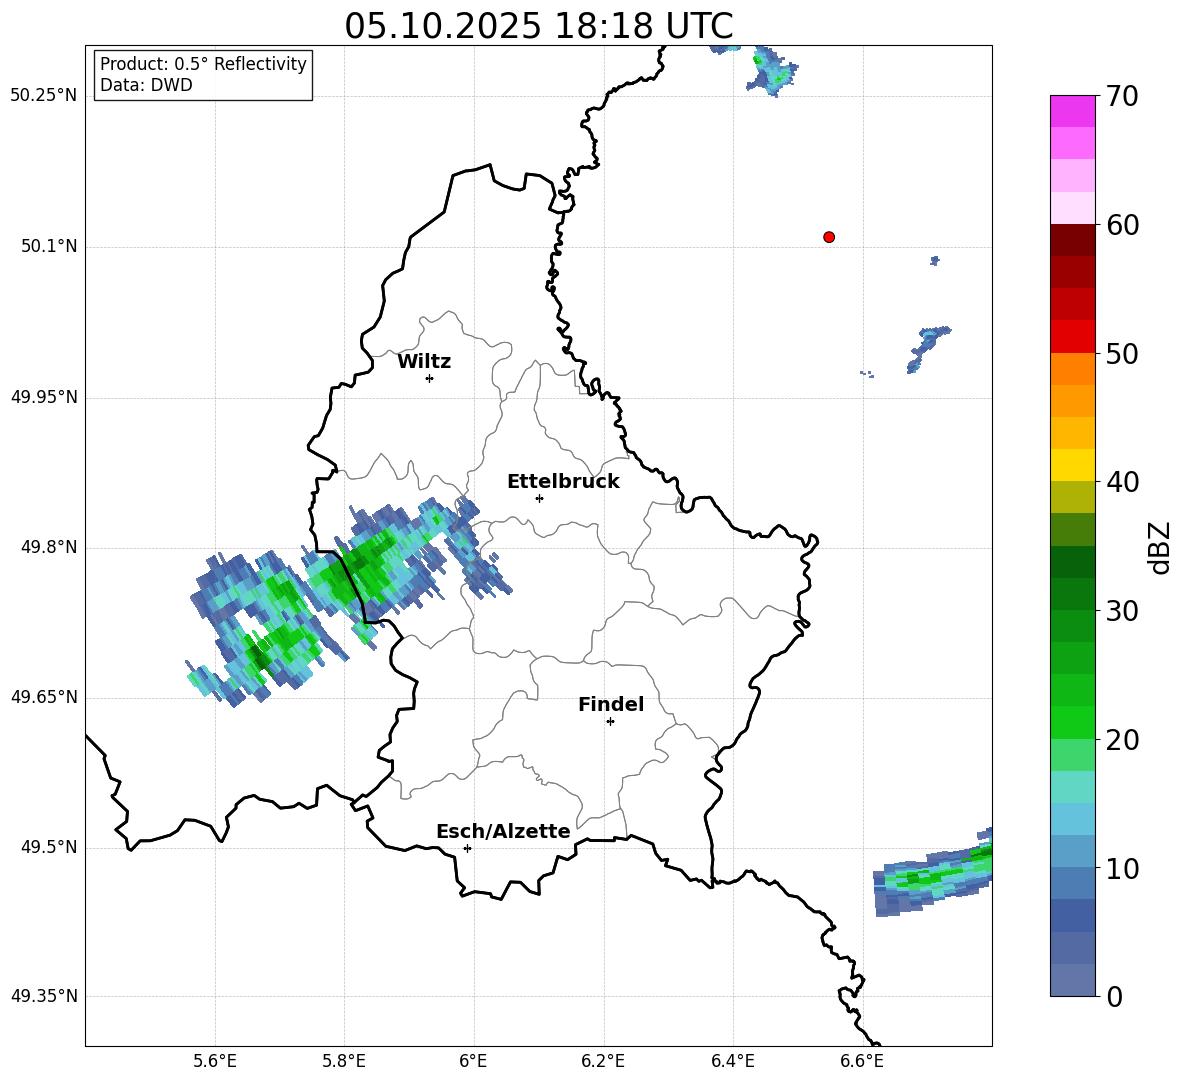
Task: Click the 5.6°E longitude label
Action: (x=215, y=1061)
